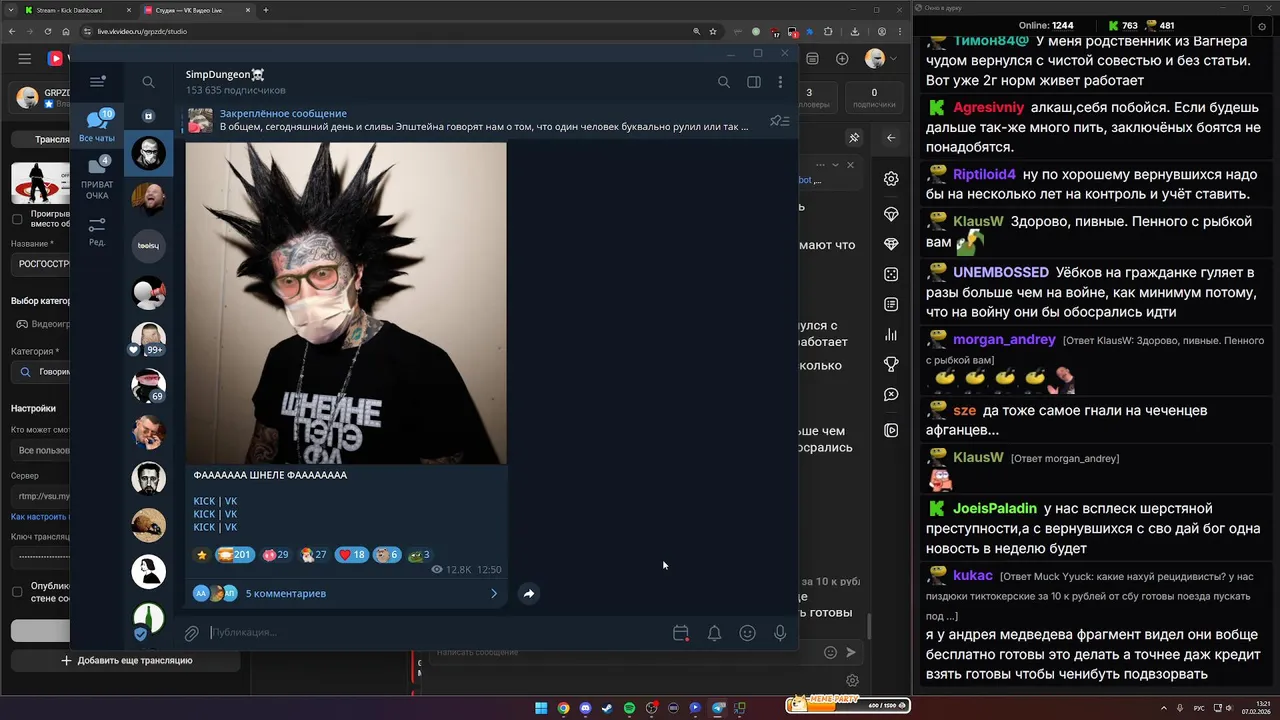Expand the VK profile avatar dropdown arrow
The image size is (1280, 720).
(x=894, y=59)
